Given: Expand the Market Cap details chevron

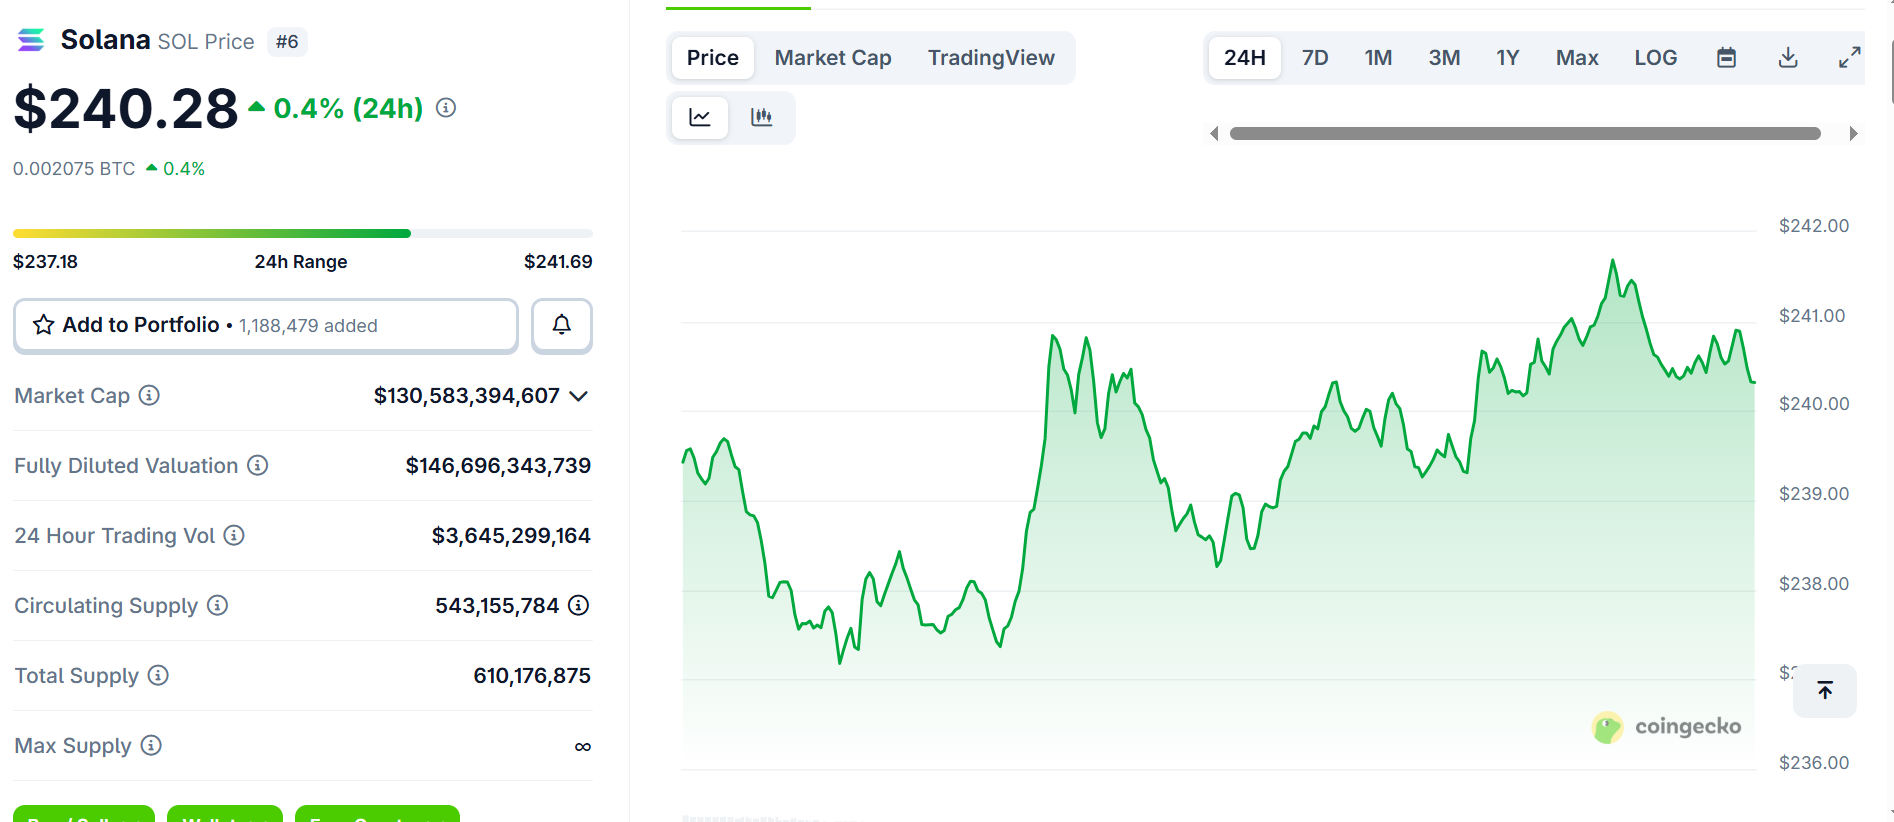Looking at the screenshot, I should click(578, 396).
